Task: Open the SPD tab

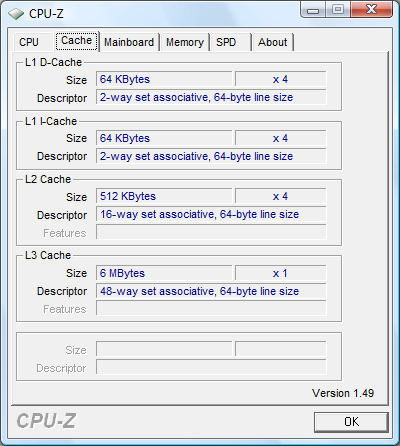Action: click(x=231, y=42)
